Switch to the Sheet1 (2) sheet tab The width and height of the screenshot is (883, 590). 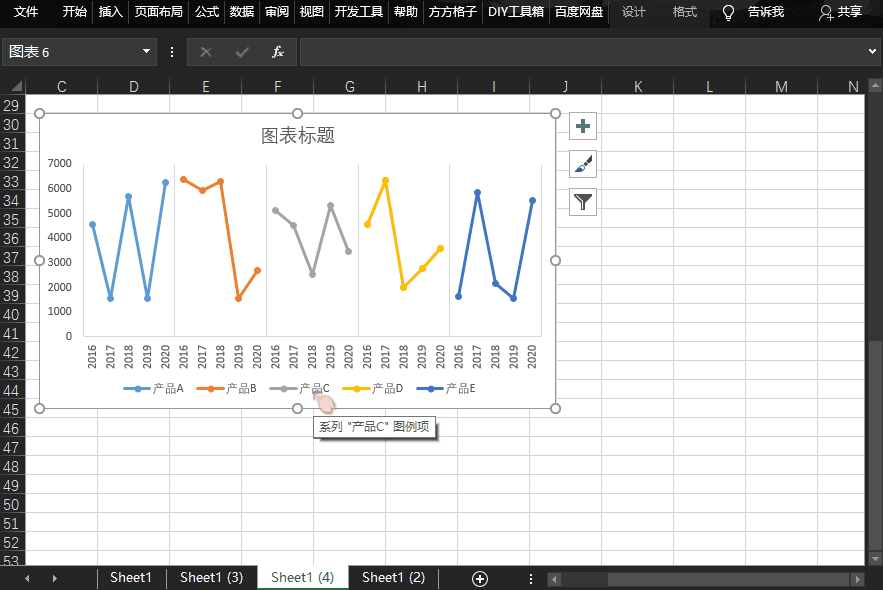pyautogui.click(x=392, y=578)
